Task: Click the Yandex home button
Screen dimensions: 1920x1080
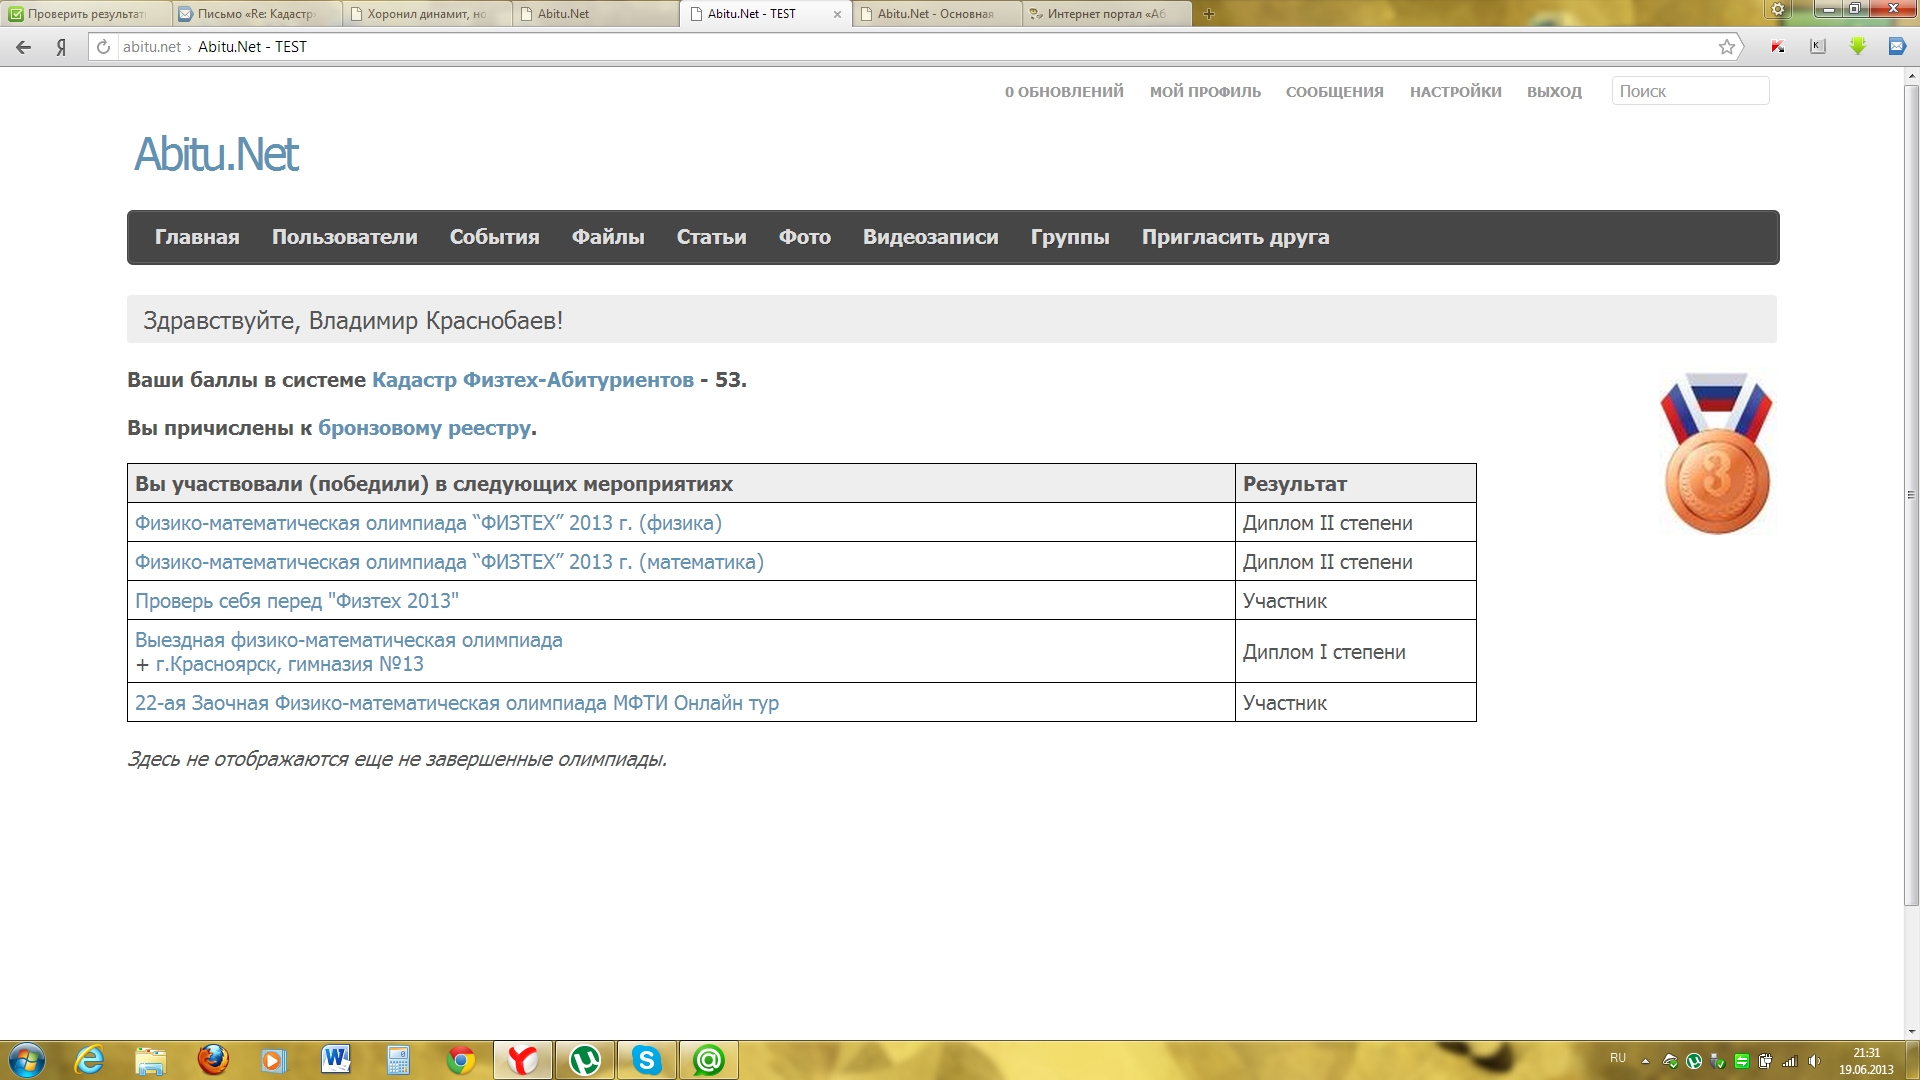Action: click(x=61, y=47)
